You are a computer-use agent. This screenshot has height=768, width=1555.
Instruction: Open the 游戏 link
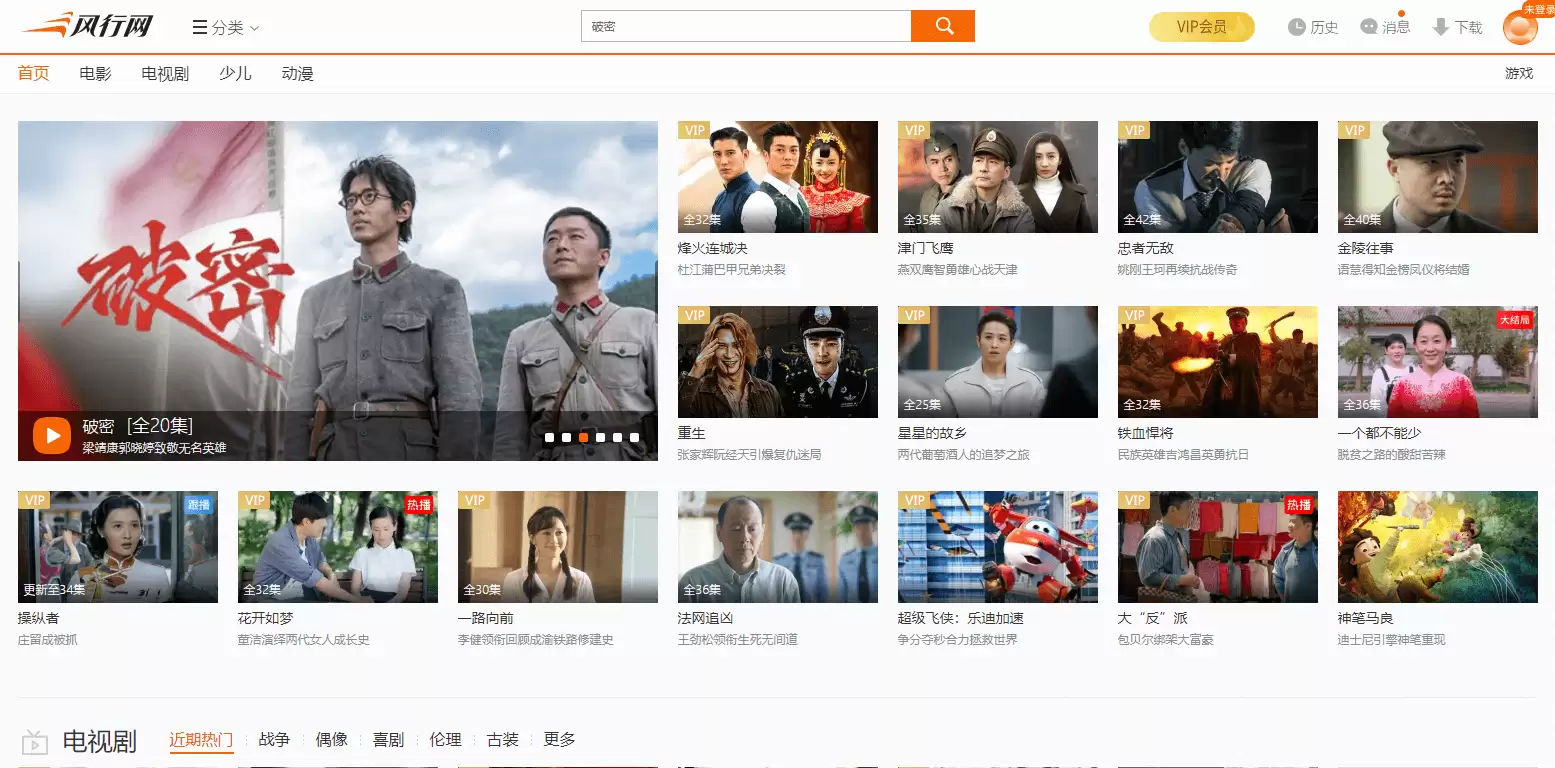pyautogui.click(x=1518, y=73)
